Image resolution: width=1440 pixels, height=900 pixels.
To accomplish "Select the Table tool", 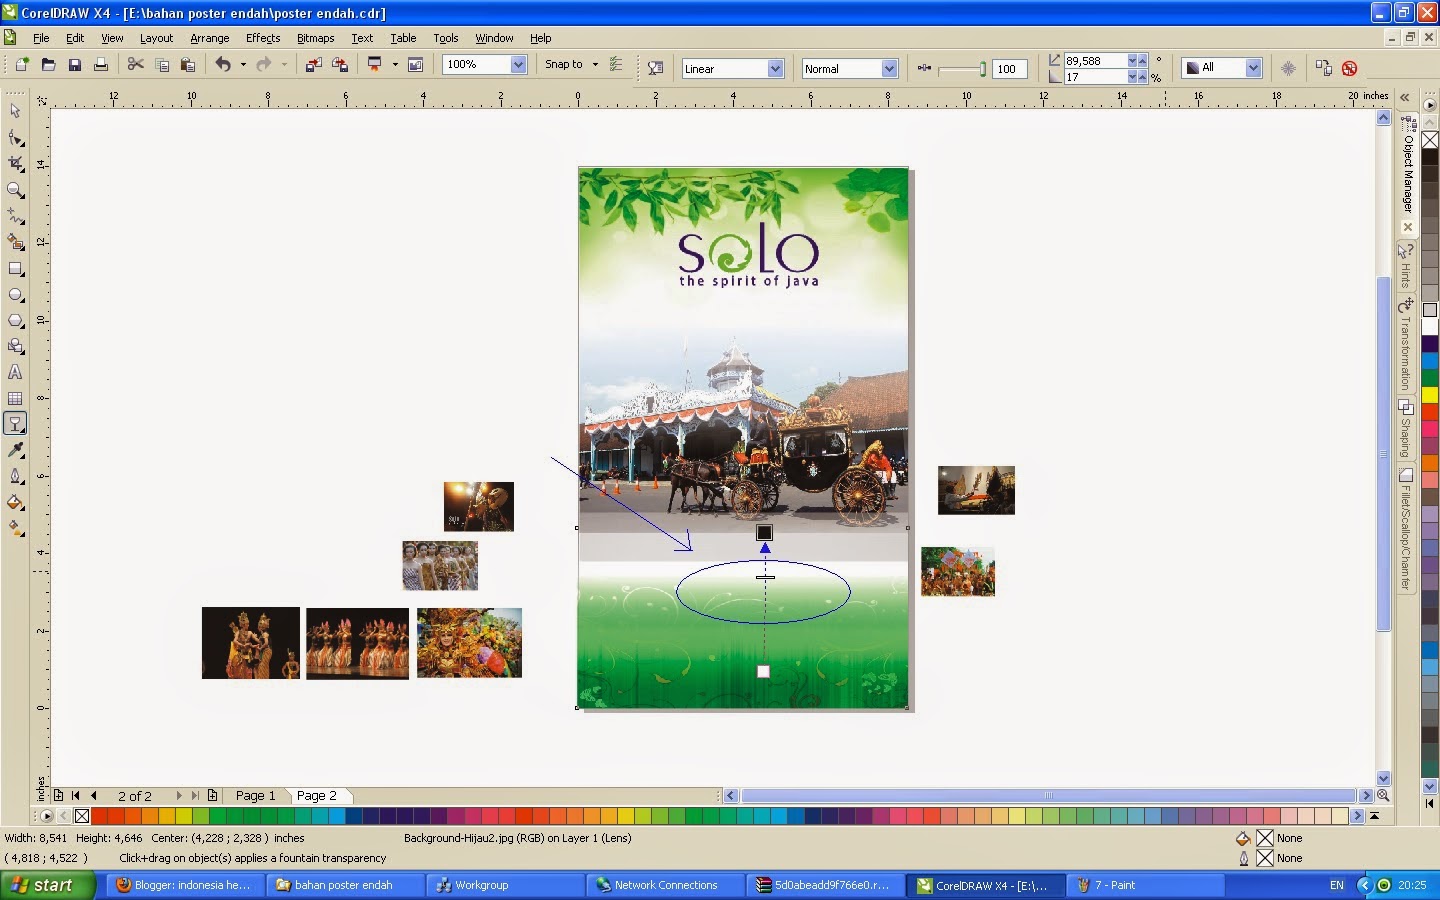I will [15, 398].
